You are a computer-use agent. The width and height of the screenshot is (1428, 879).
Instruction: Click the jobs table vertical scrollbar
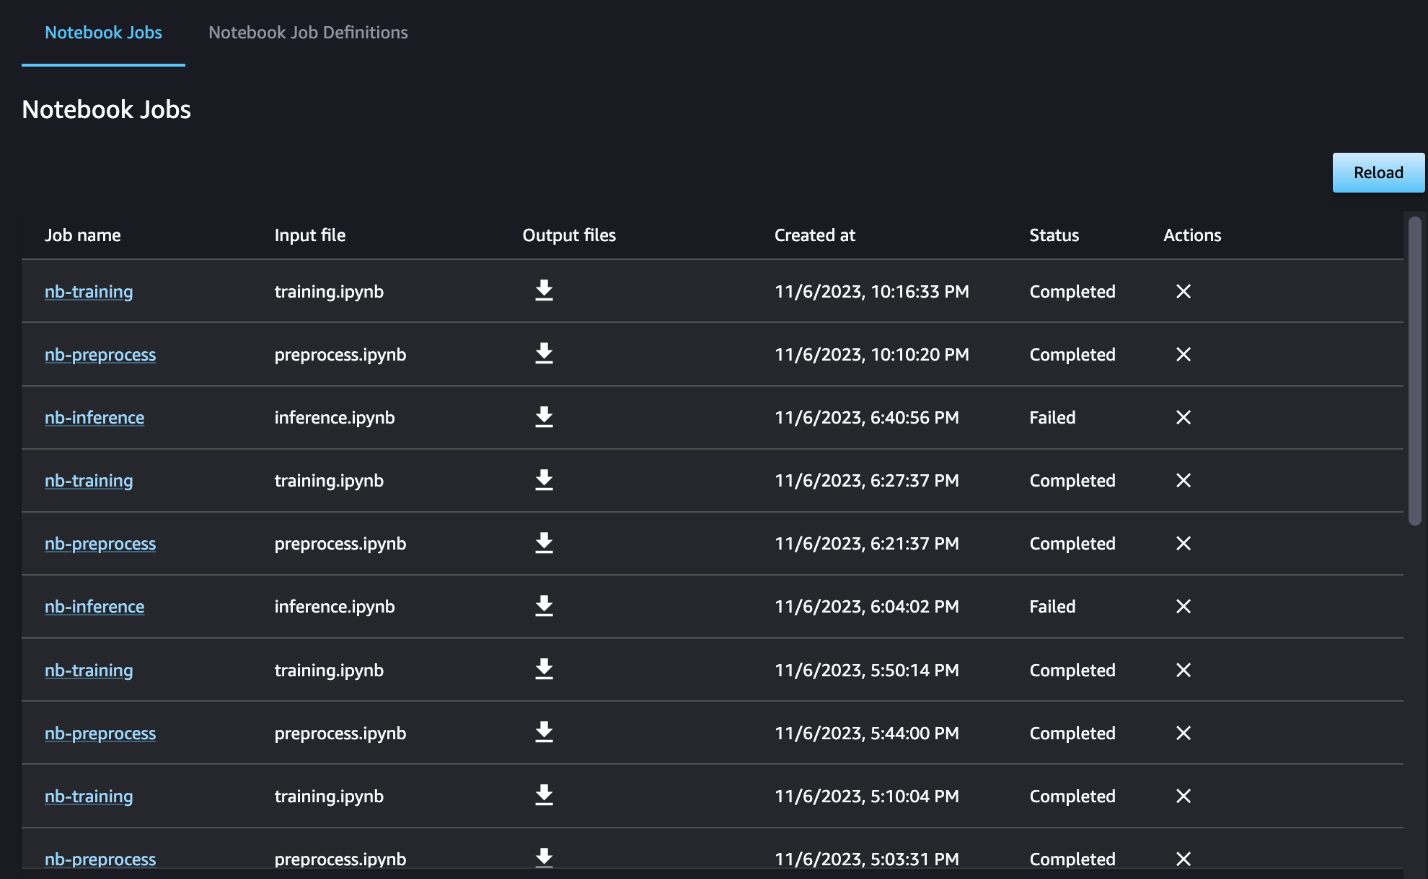[1414, 370]
